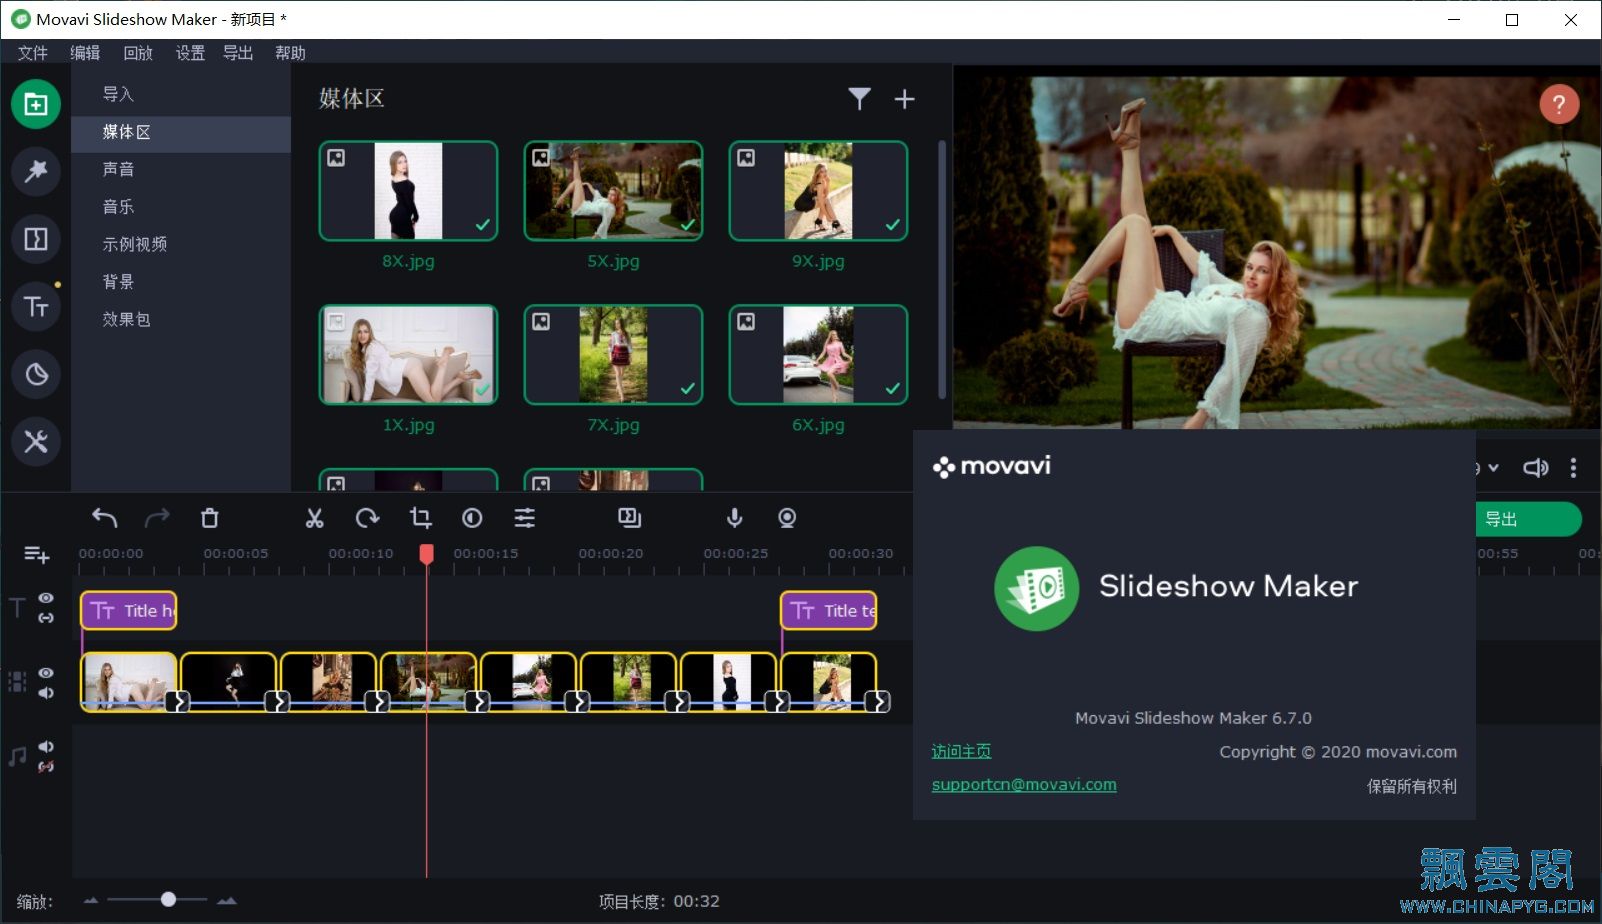Click the Add track icon

coord(36,554)
